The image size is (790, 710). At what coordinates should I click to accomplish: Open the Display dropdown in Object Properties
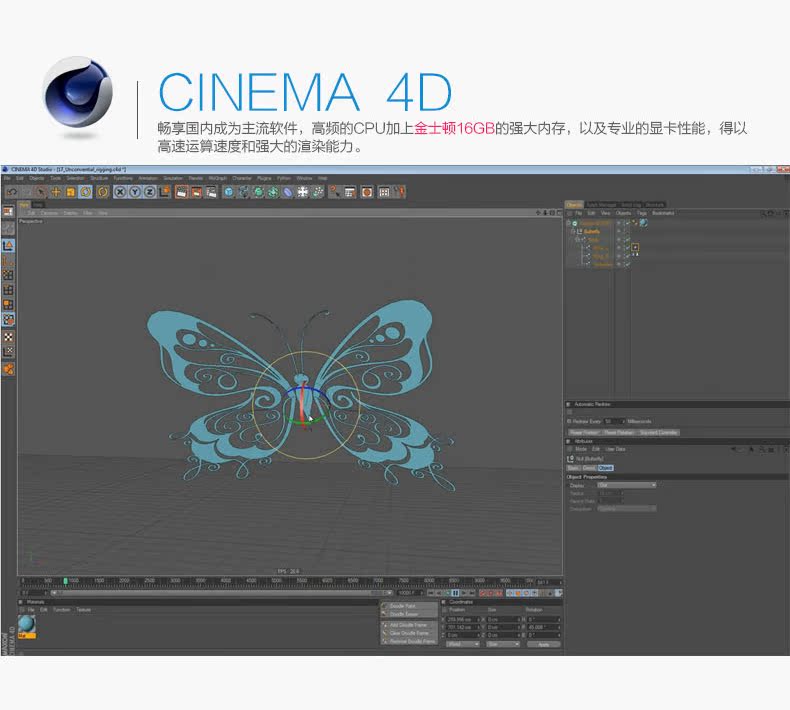(x=627, y=485)
